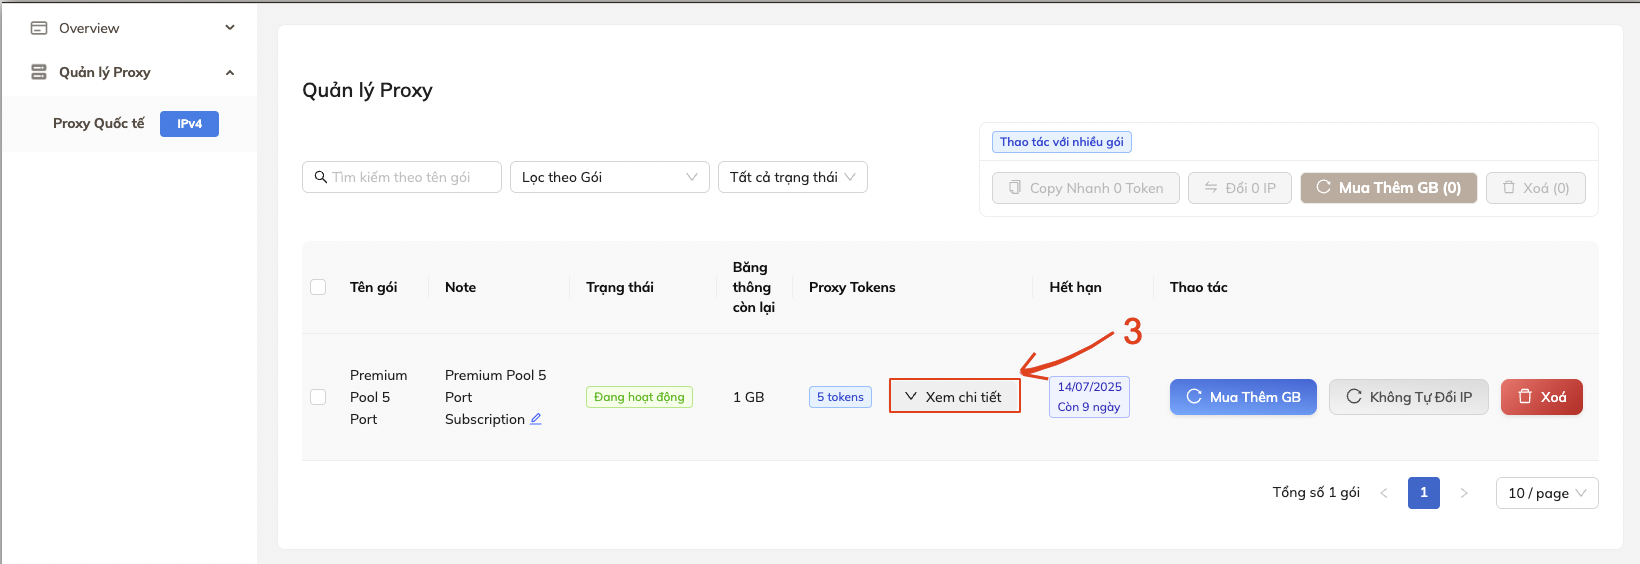Click the brown Mua Thêm GB (0) button
Screen dimensions: 1640x564
[1388, 188]
